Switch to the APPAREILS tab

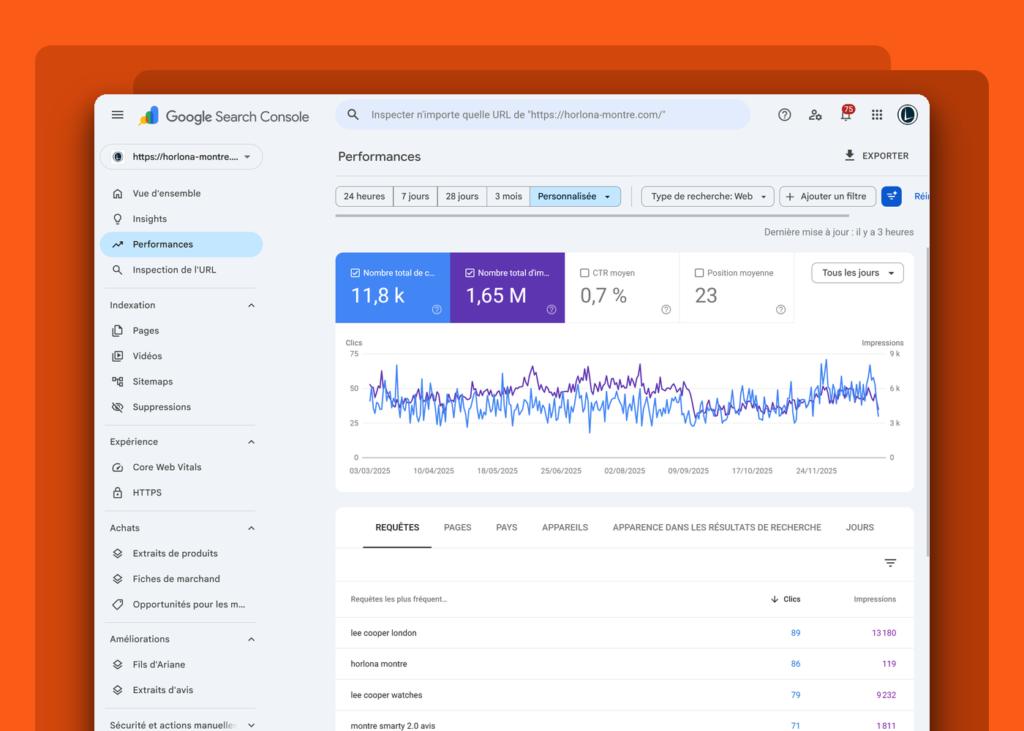tap(565, 527)
